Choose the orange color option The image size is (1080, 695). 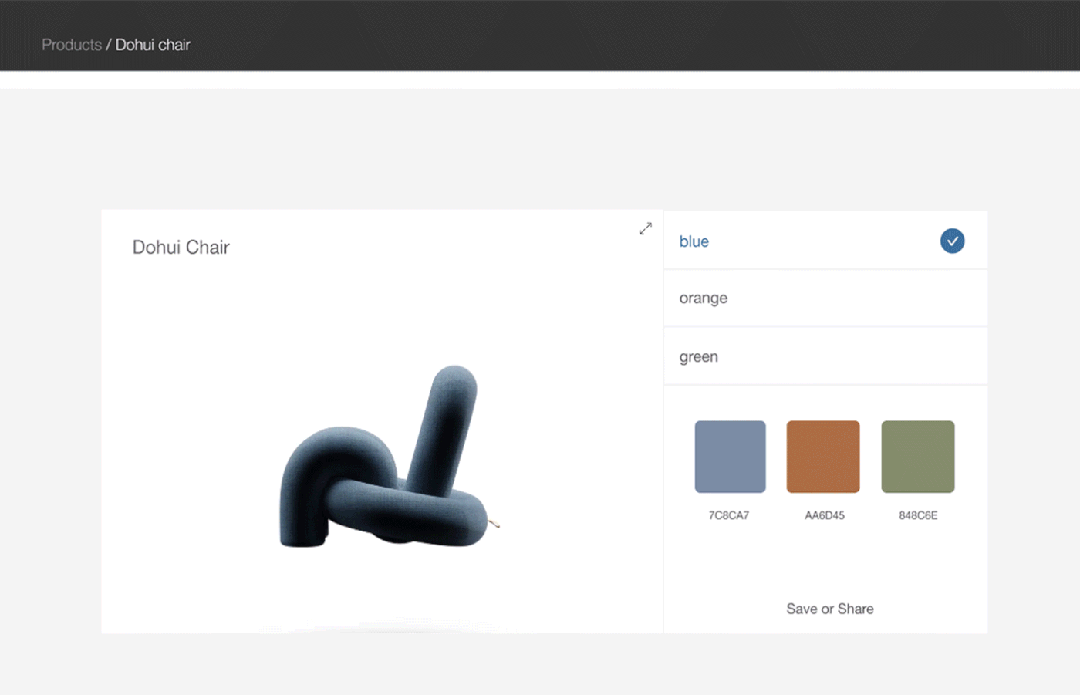click(825, 298)
